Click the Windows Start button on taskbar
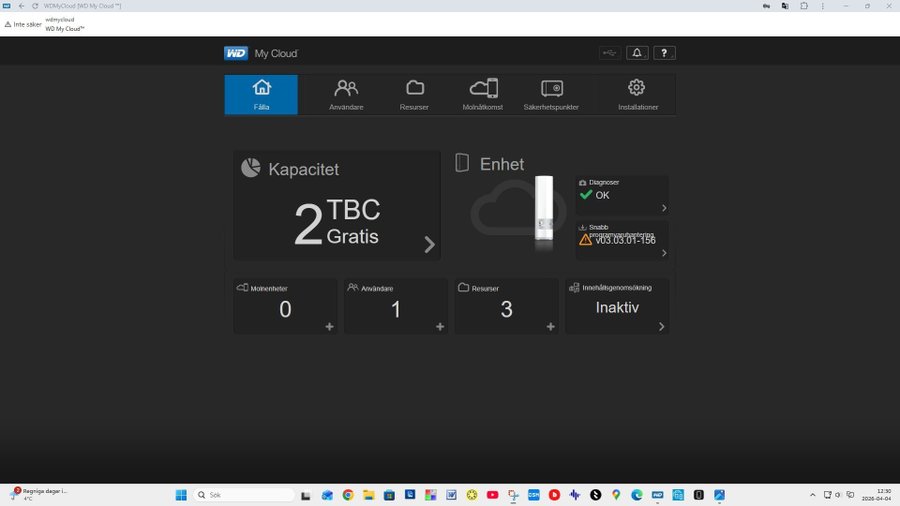The image size is (900, 506). click(x=181, y=495)
